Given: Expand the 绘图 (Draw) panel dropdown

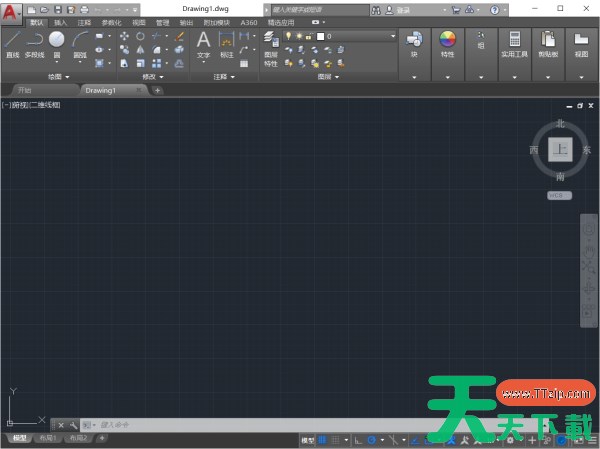Looking at the screenshot, I should (x=58, y=76).
